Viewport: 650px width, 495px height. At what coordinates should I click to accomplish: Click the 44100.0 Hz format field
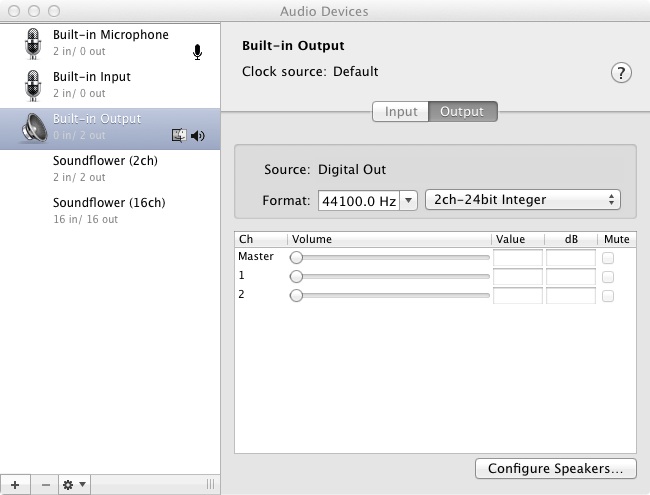pyautogui.click(x=359, y=201)
